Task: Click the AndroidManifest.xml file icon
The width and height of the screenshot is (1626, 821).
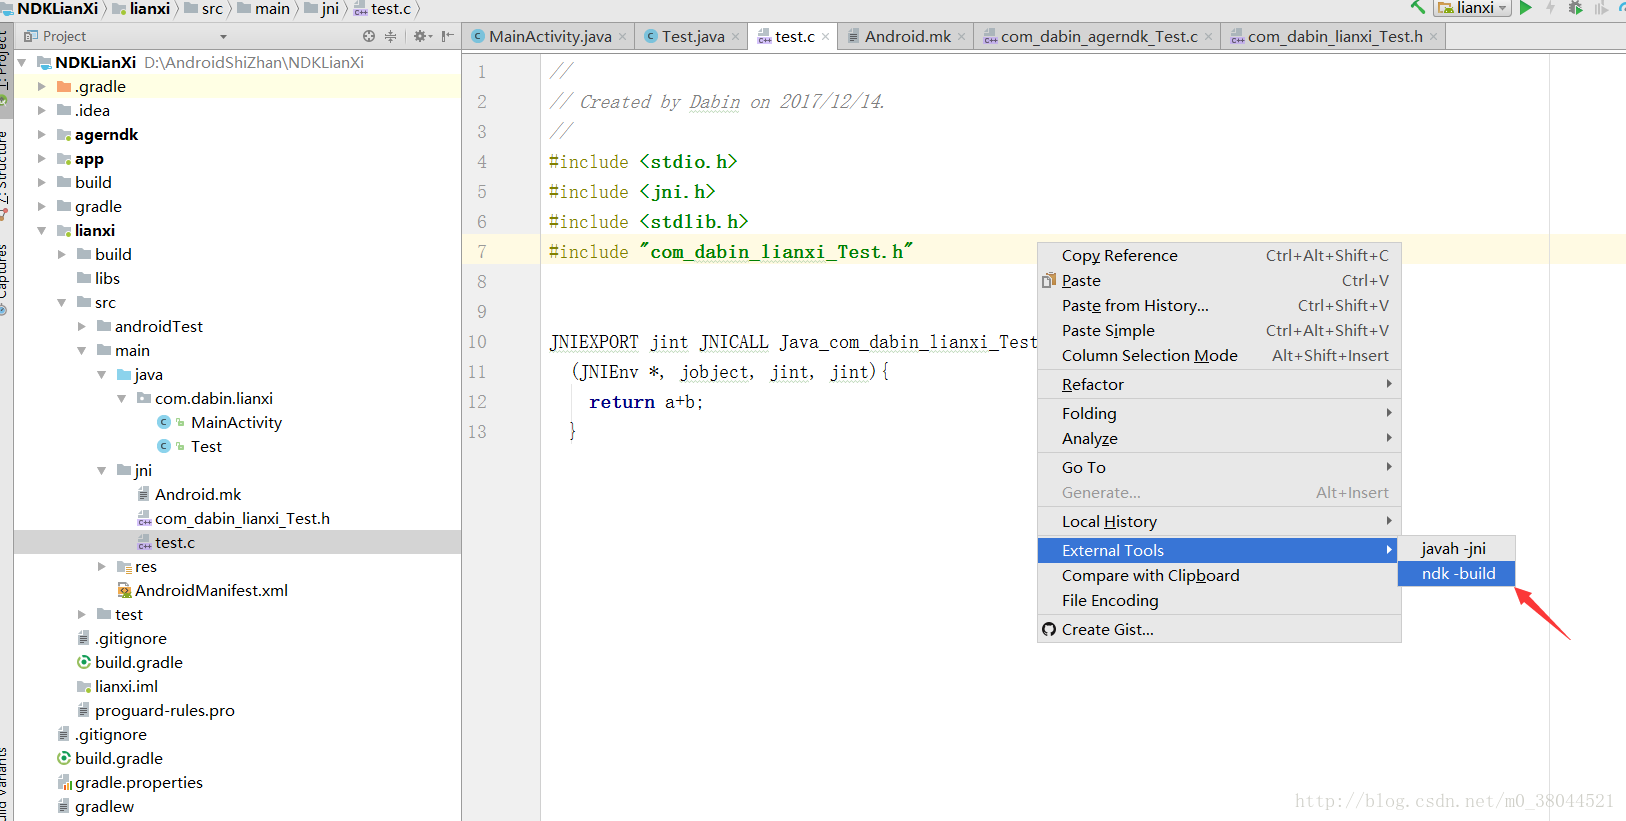Action: 125,590
